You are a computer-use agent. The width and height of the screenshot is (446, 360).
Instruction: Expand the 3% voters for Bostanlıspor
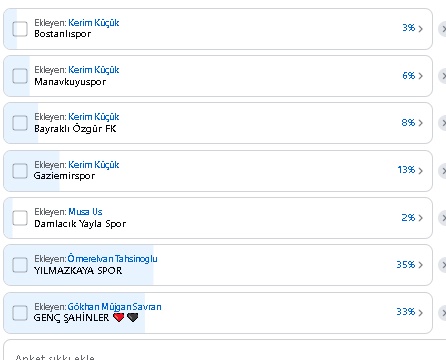click(x=413, y=28)
